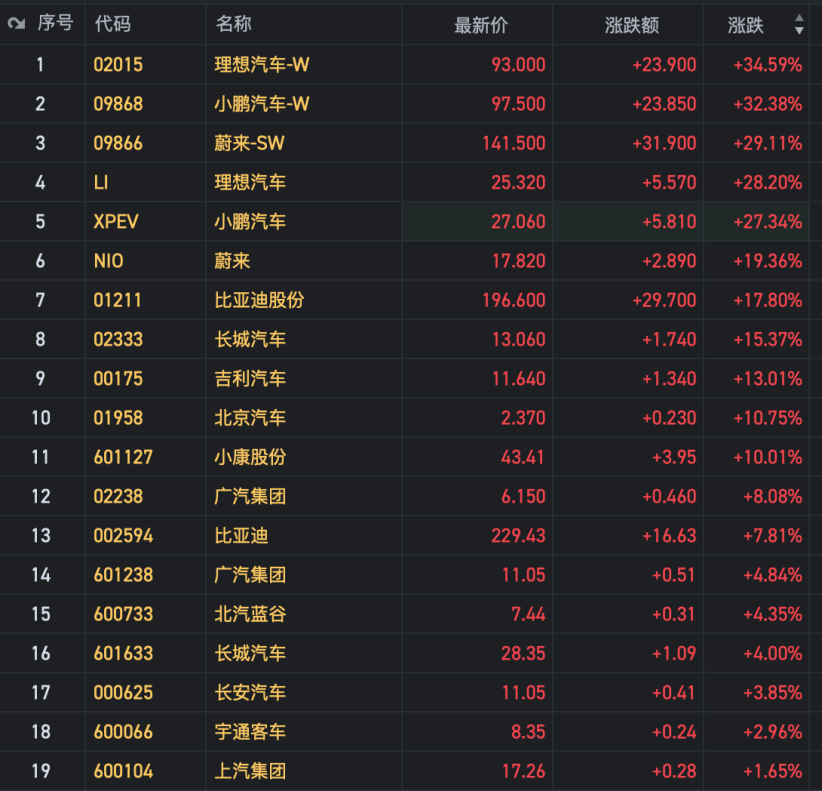Click 宇通客车 stock name

click(250, 732)
